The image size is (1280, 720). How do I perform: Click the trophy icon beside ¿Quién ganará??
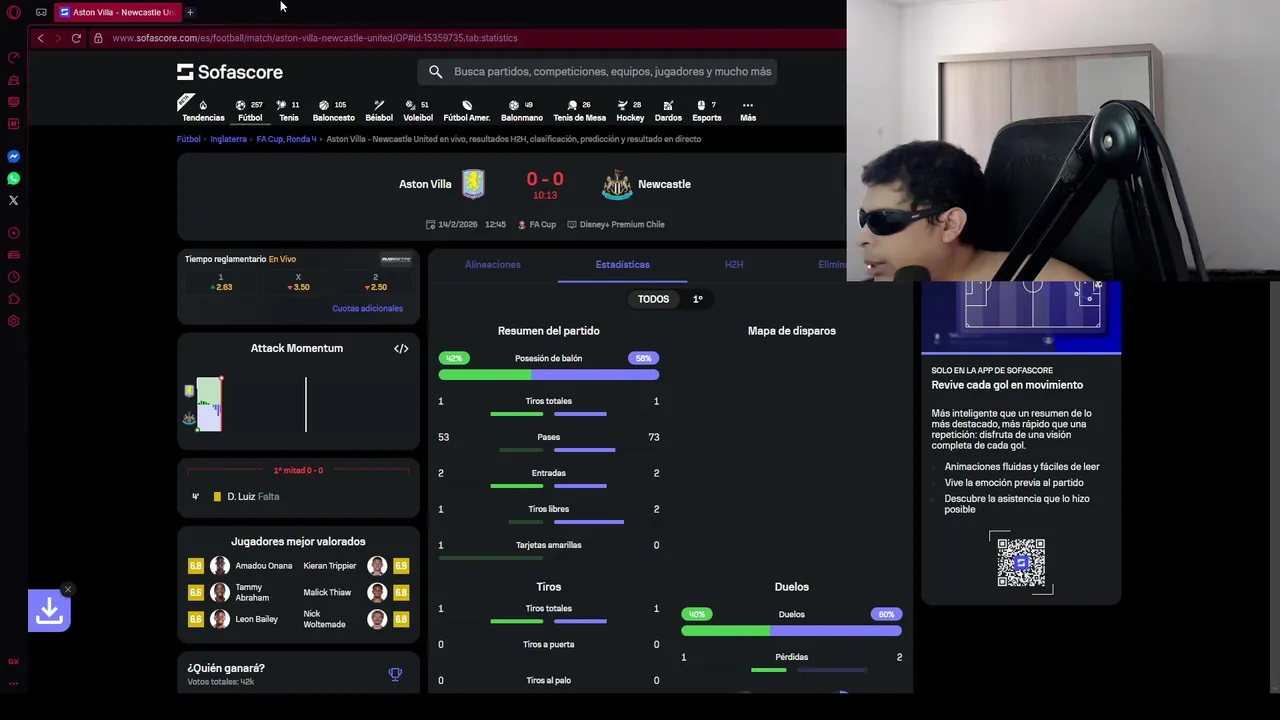pyautogui.click(x=395, y=675)
